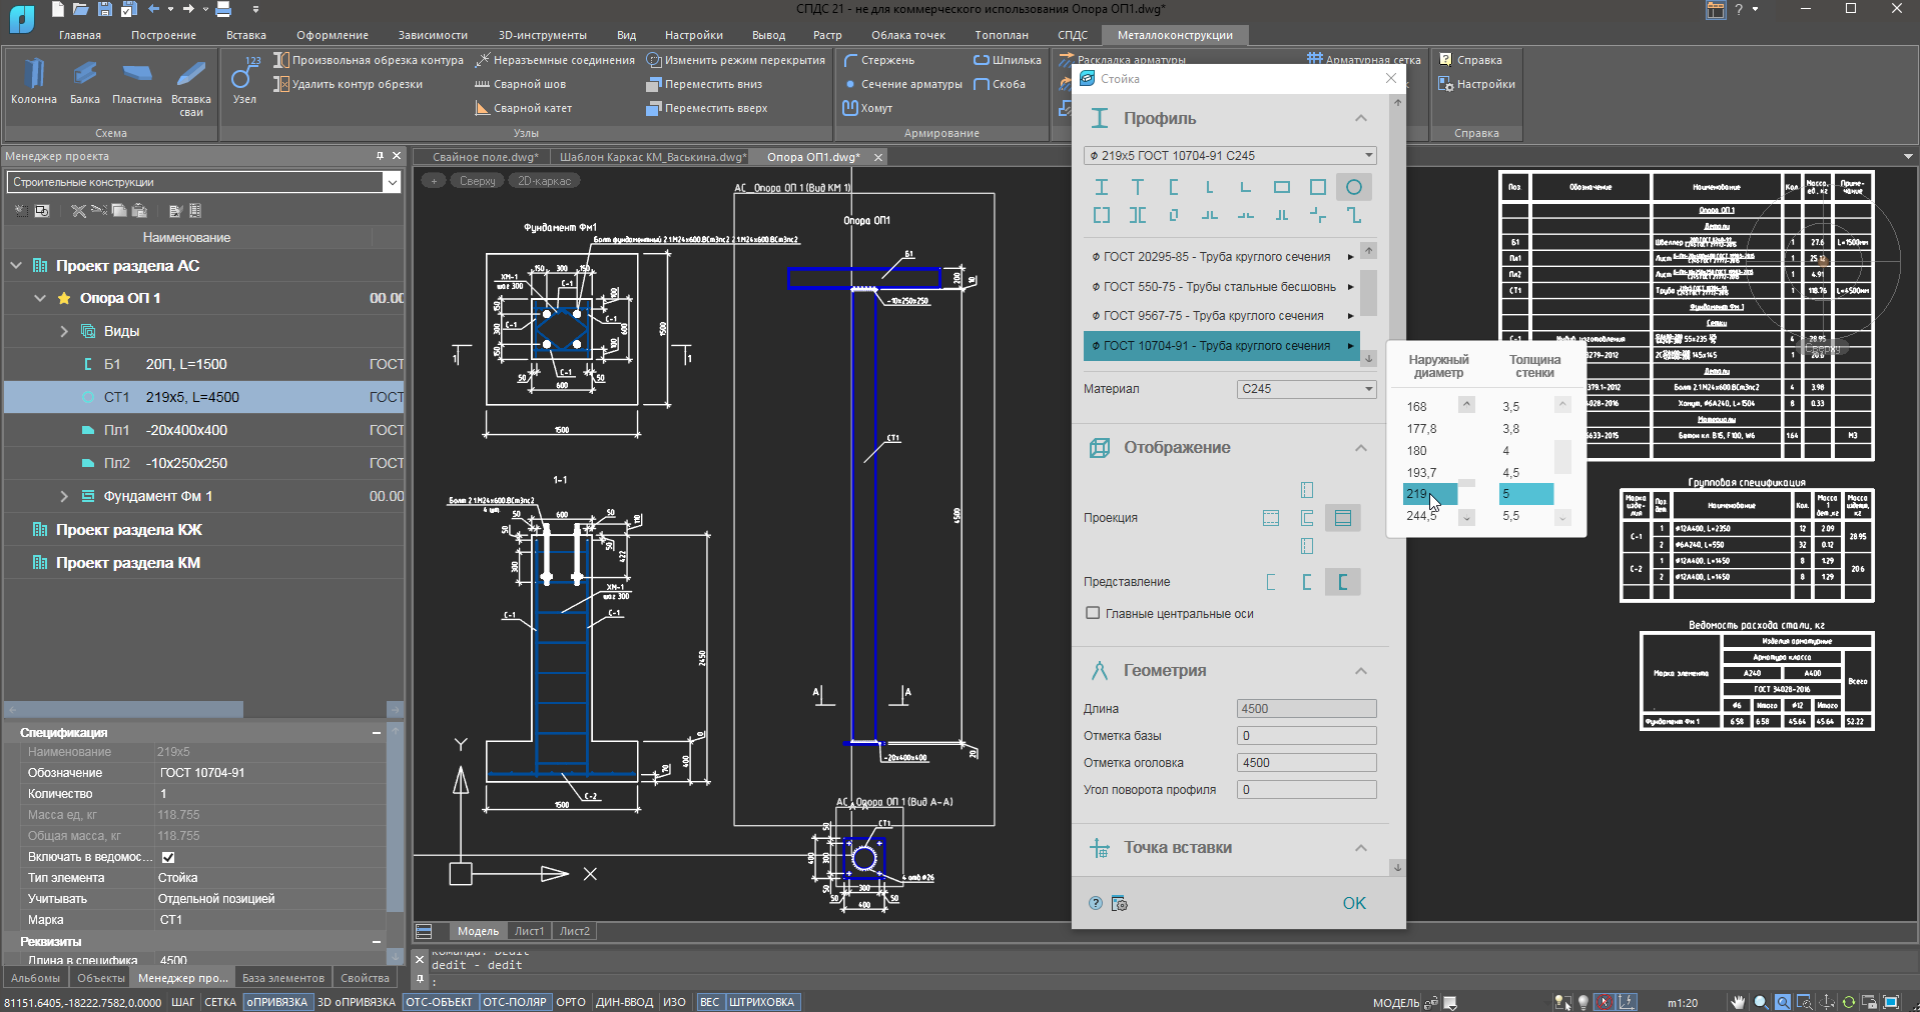Select ГОСТ 20295-85 pipe standard
This screenshot has height=1012, width=1920.
coord(1222,257)
